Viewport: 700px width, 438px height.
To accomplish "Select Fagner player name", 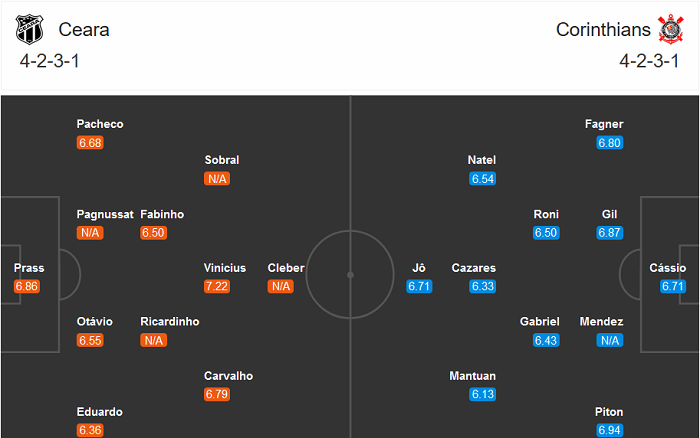I will [x=604, y=124].
